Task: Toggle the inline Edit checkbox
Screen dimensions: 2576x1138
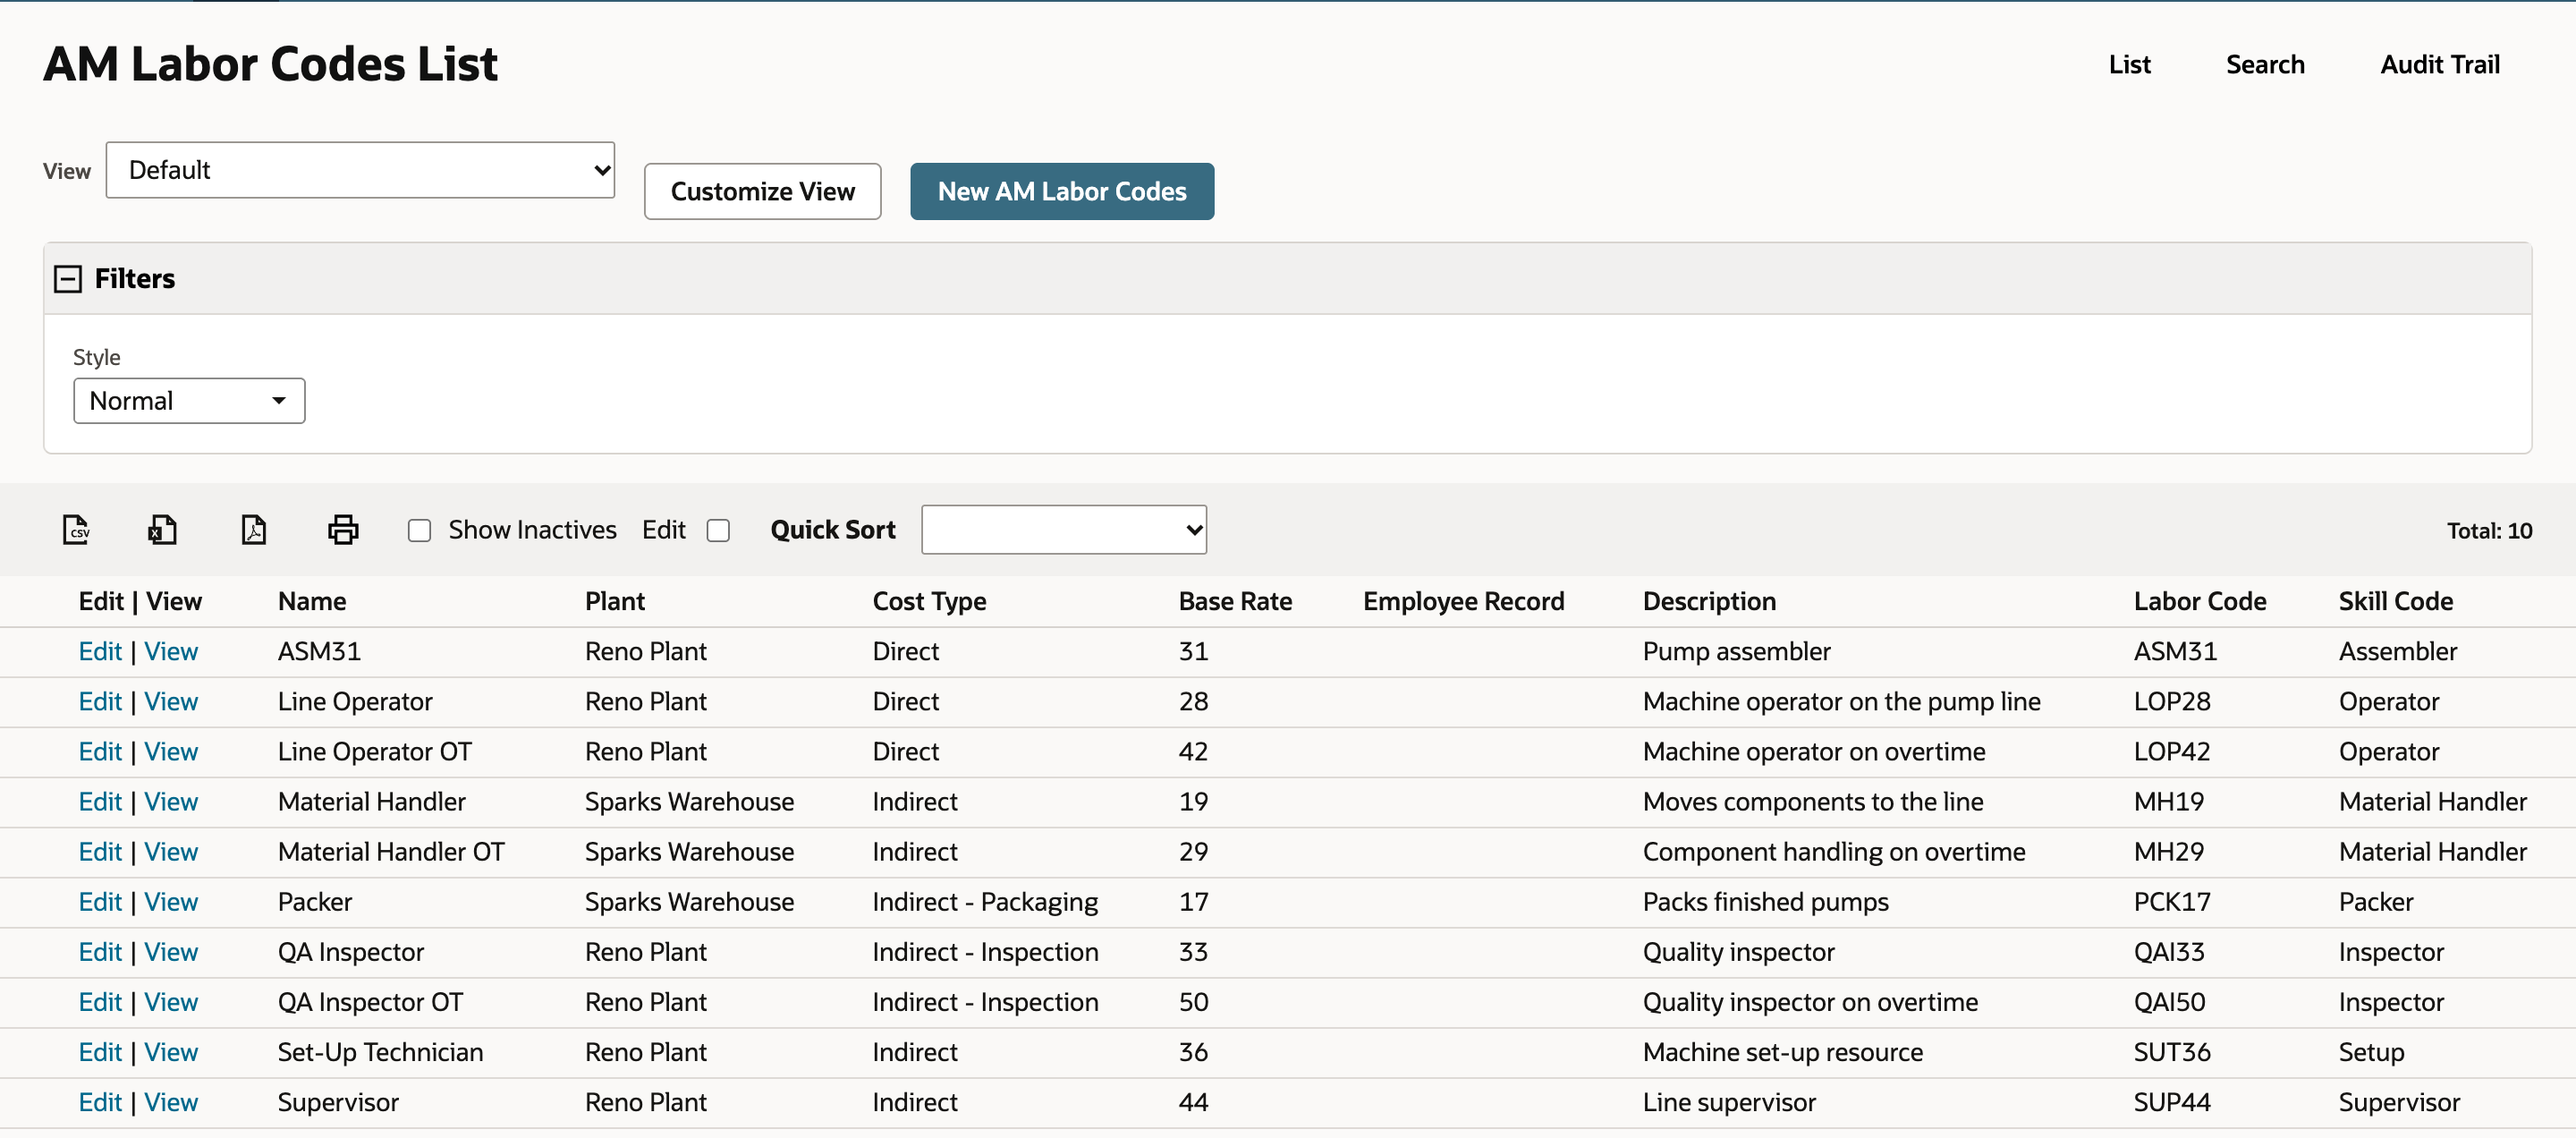Action: pyautogui.click(x=718, y=530)
